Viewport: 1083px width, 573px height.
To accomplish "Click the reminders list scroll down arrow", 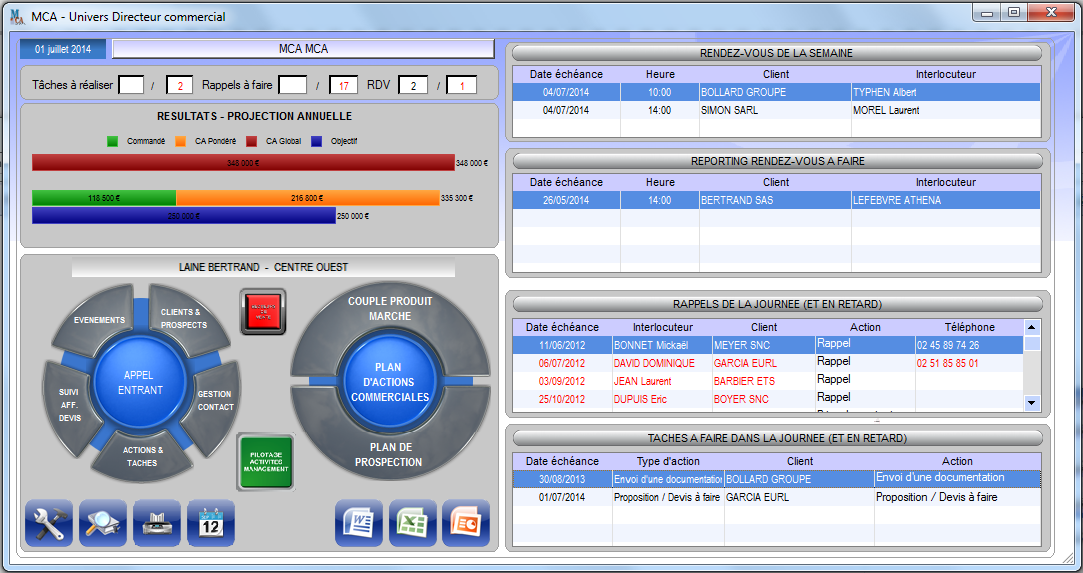I will [x=1032, y=402].
